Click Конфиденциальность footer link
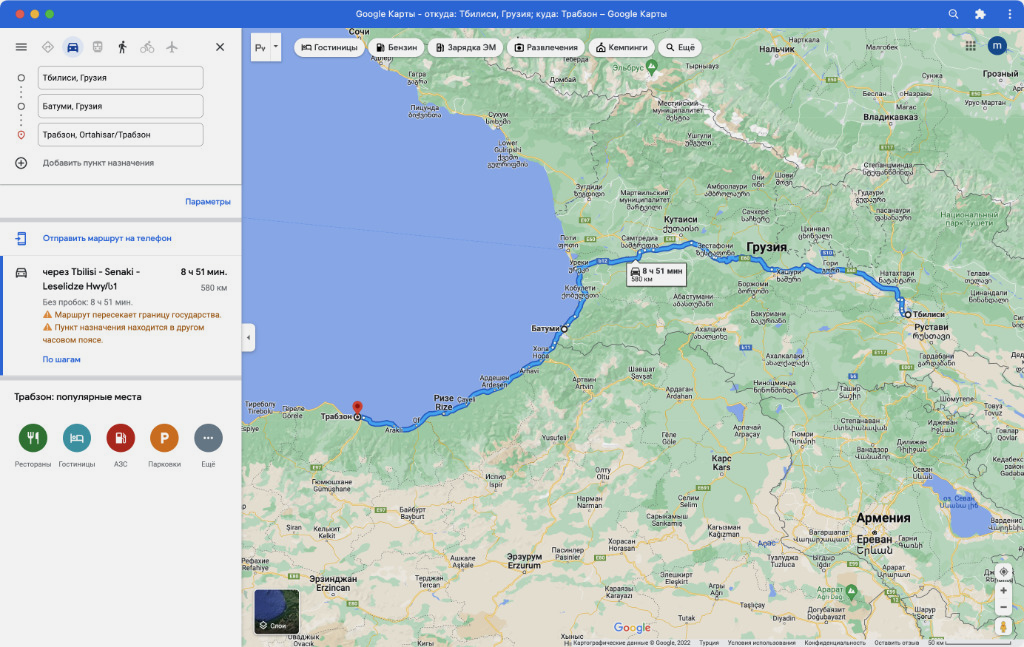Viewport: 1024px width, 647px height. 835,643
